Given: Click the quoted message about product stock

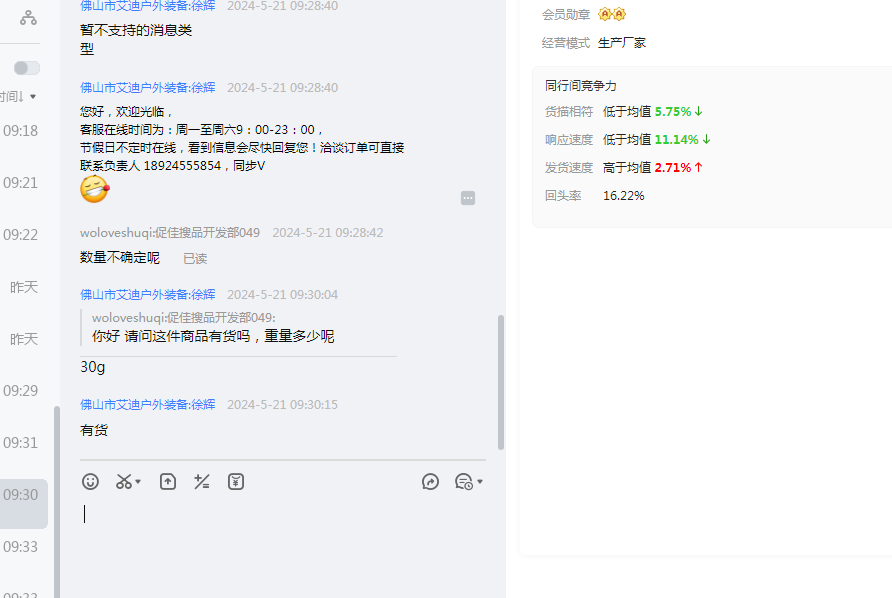Looking at the screenshot, I should (x=213, y=336).
